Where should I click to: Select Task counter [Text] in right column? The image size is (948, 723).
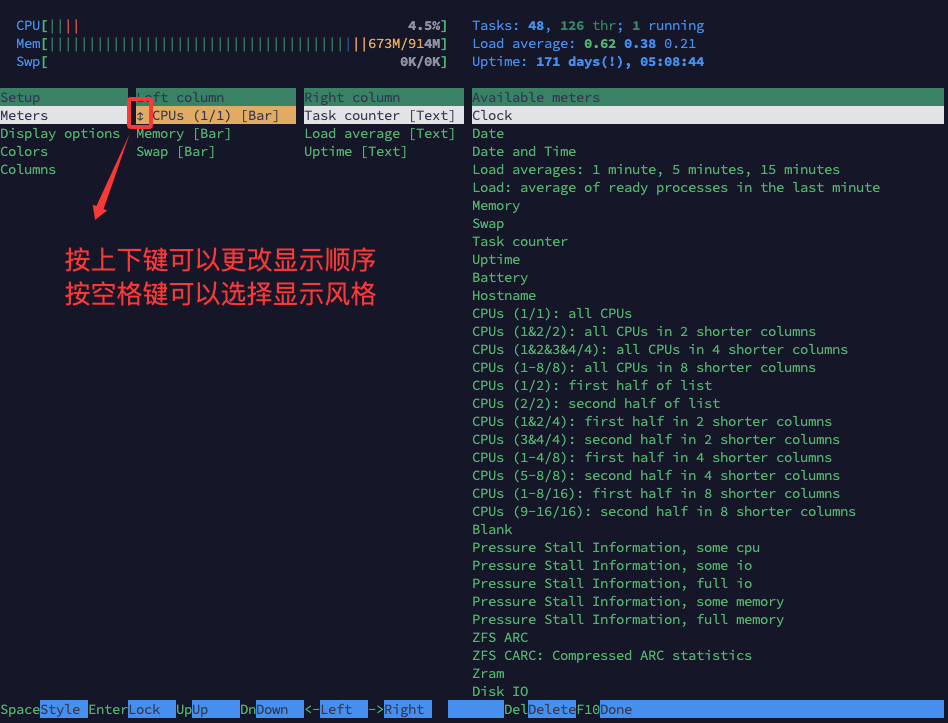(x=379, y=116)
